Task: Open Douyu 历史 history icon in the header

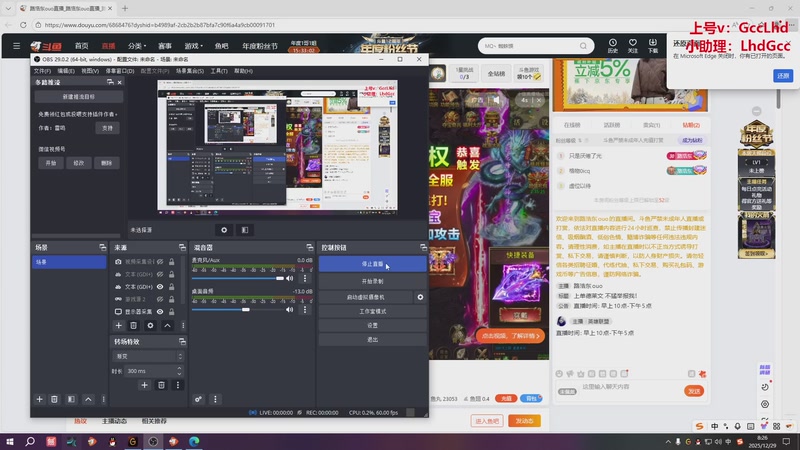Action: pyautogui.click(x=613, y=45)
